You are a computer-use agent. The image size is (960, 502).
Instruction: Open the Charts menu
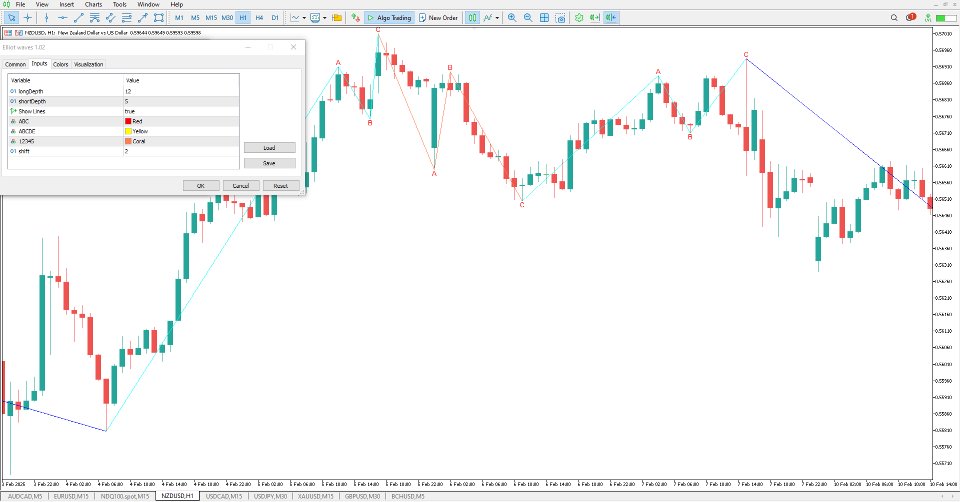93,4
